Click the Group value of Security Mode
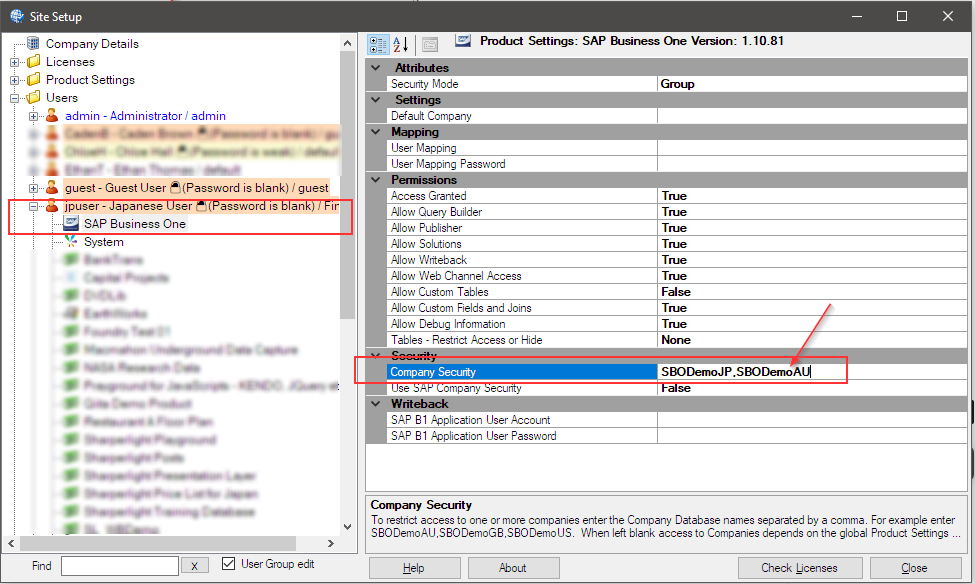 (x=677, y=84)
